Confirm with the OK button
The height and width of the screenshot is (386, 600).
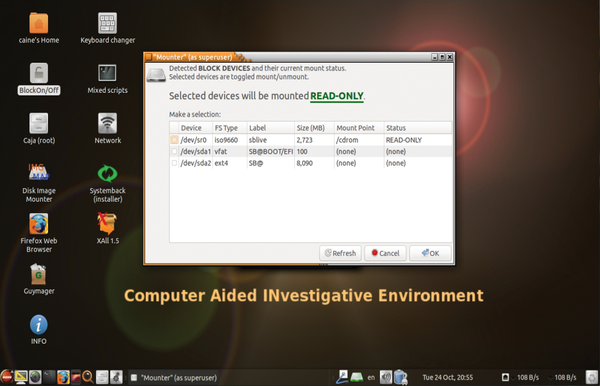click(430, 253)
